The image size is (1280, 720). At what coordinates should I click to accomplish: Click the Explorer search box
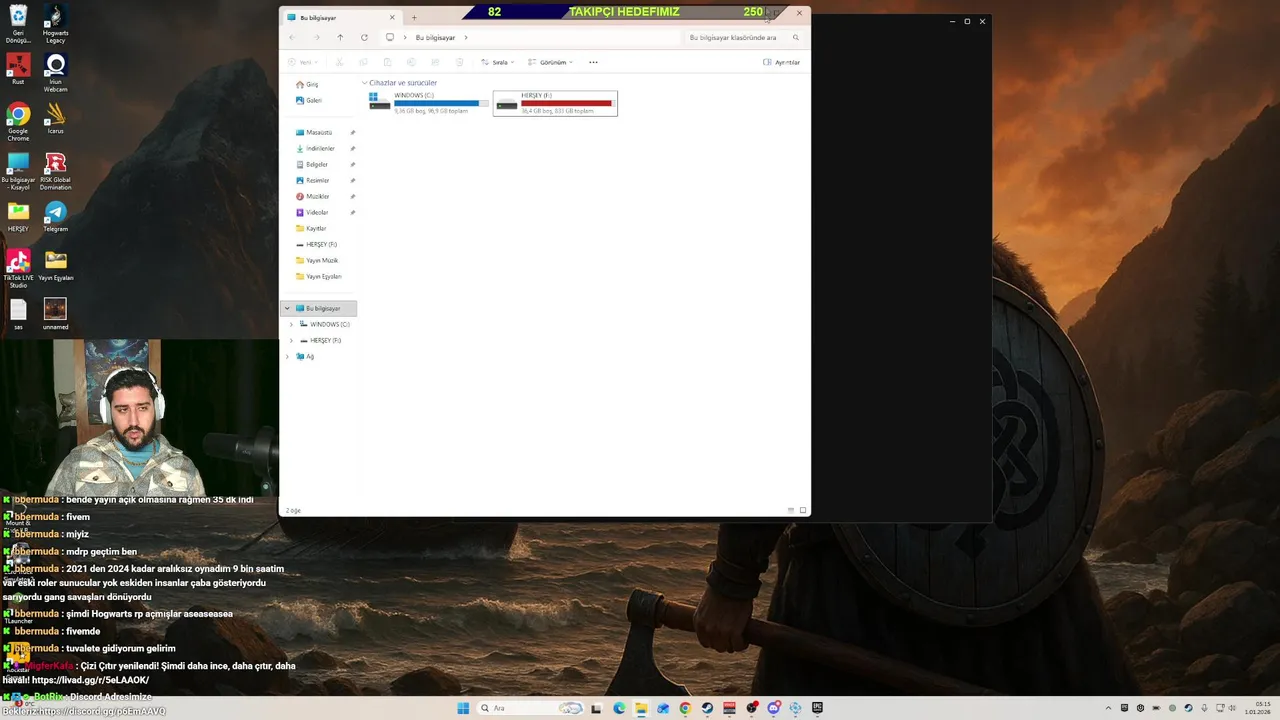[744, 37]
